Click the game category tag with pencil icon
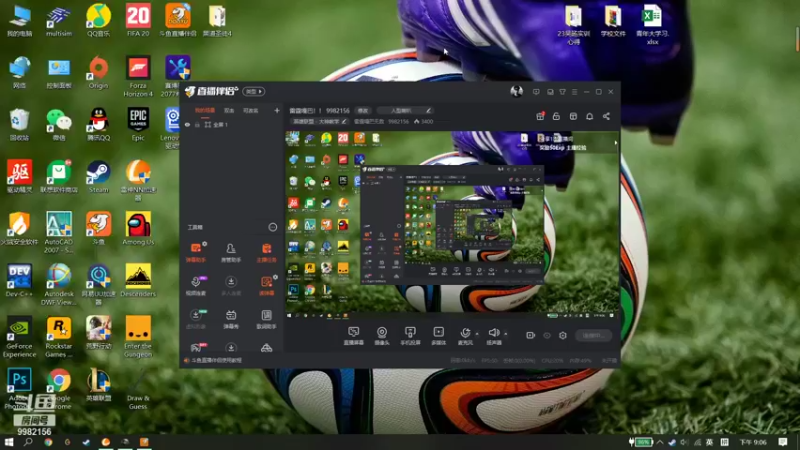The image size is (800, 450). pos(319,121)
